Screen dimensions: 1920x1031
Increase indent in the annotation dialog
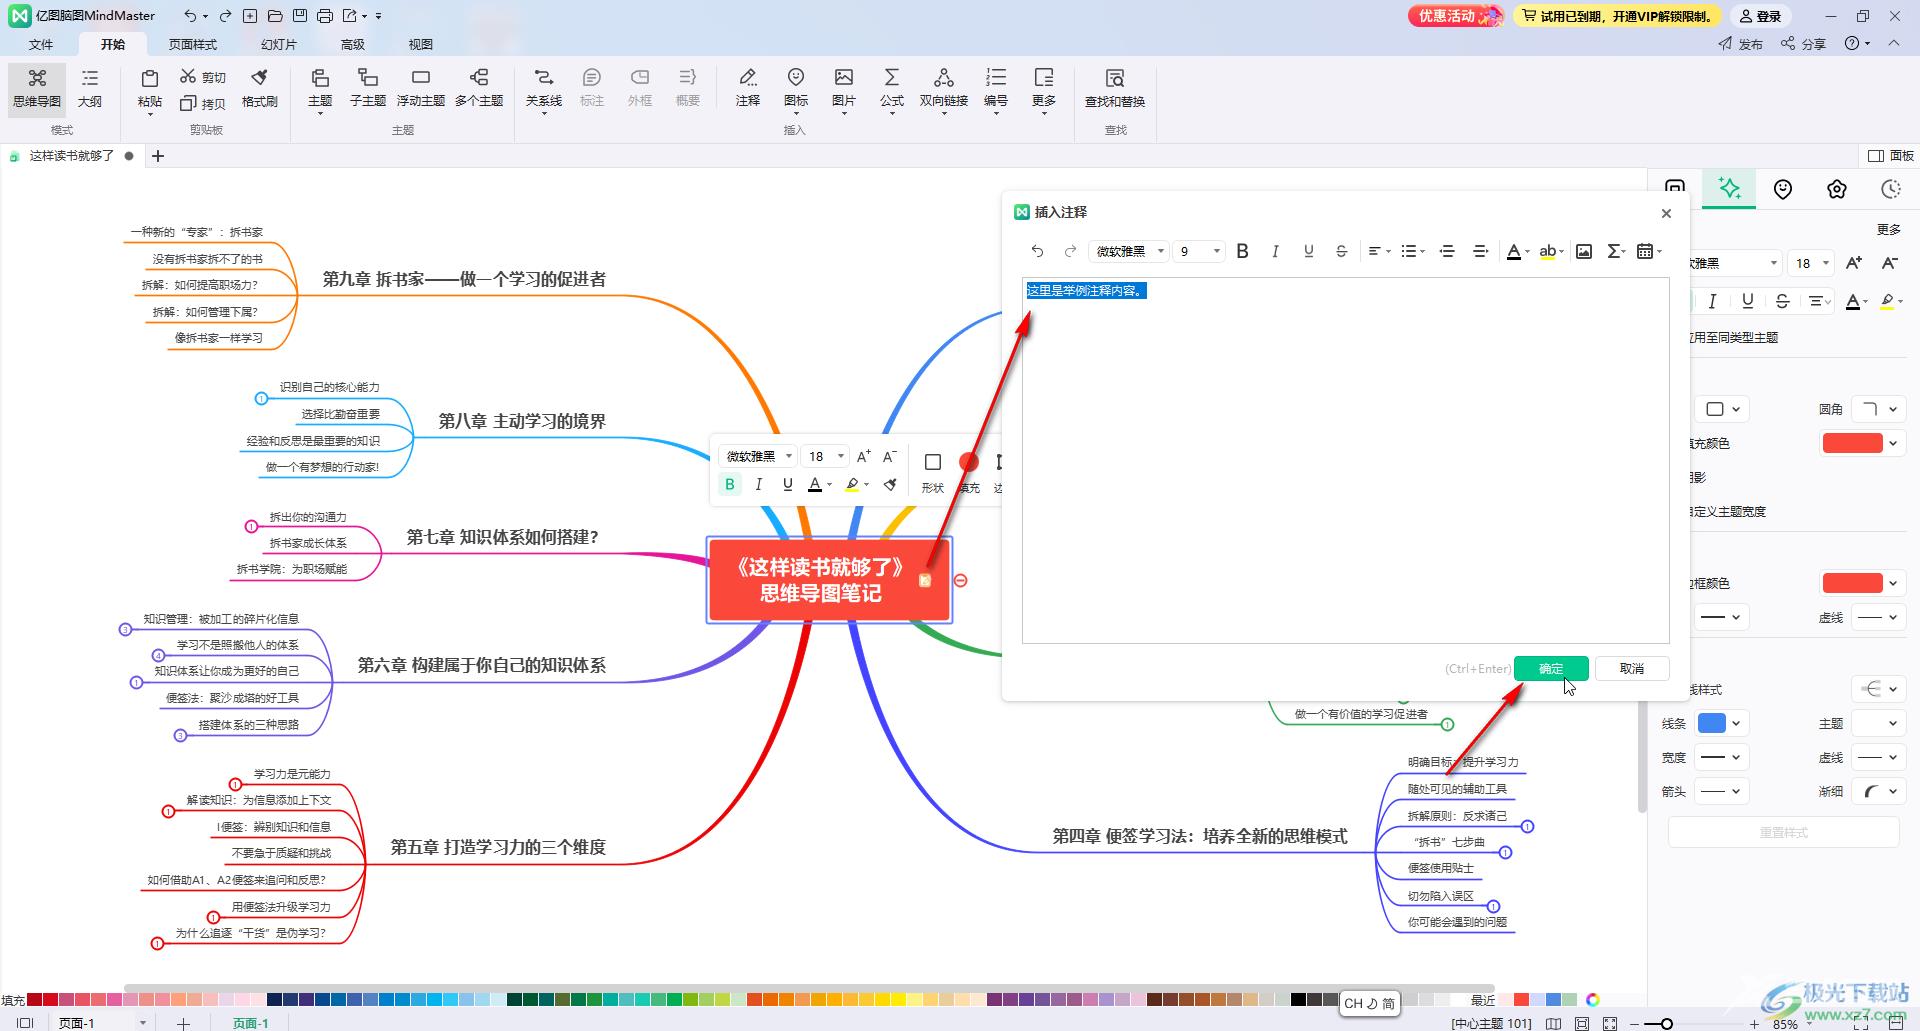(x=1481, y=251)
